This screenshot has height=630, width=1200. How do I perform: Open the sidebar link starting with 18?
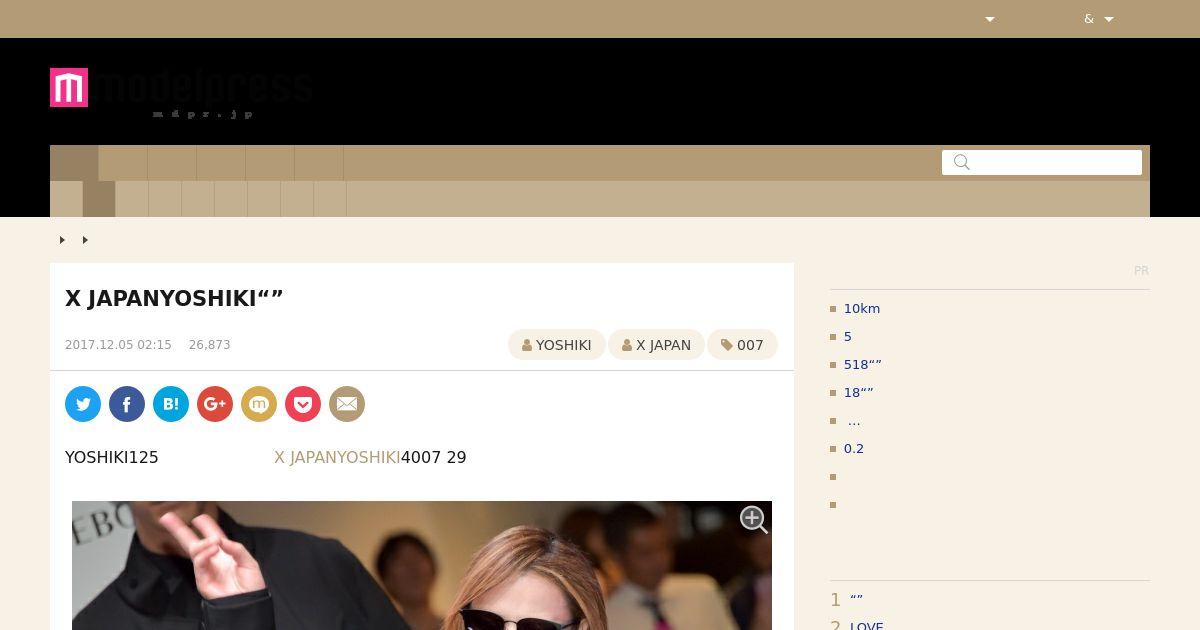tap(859, 393)
